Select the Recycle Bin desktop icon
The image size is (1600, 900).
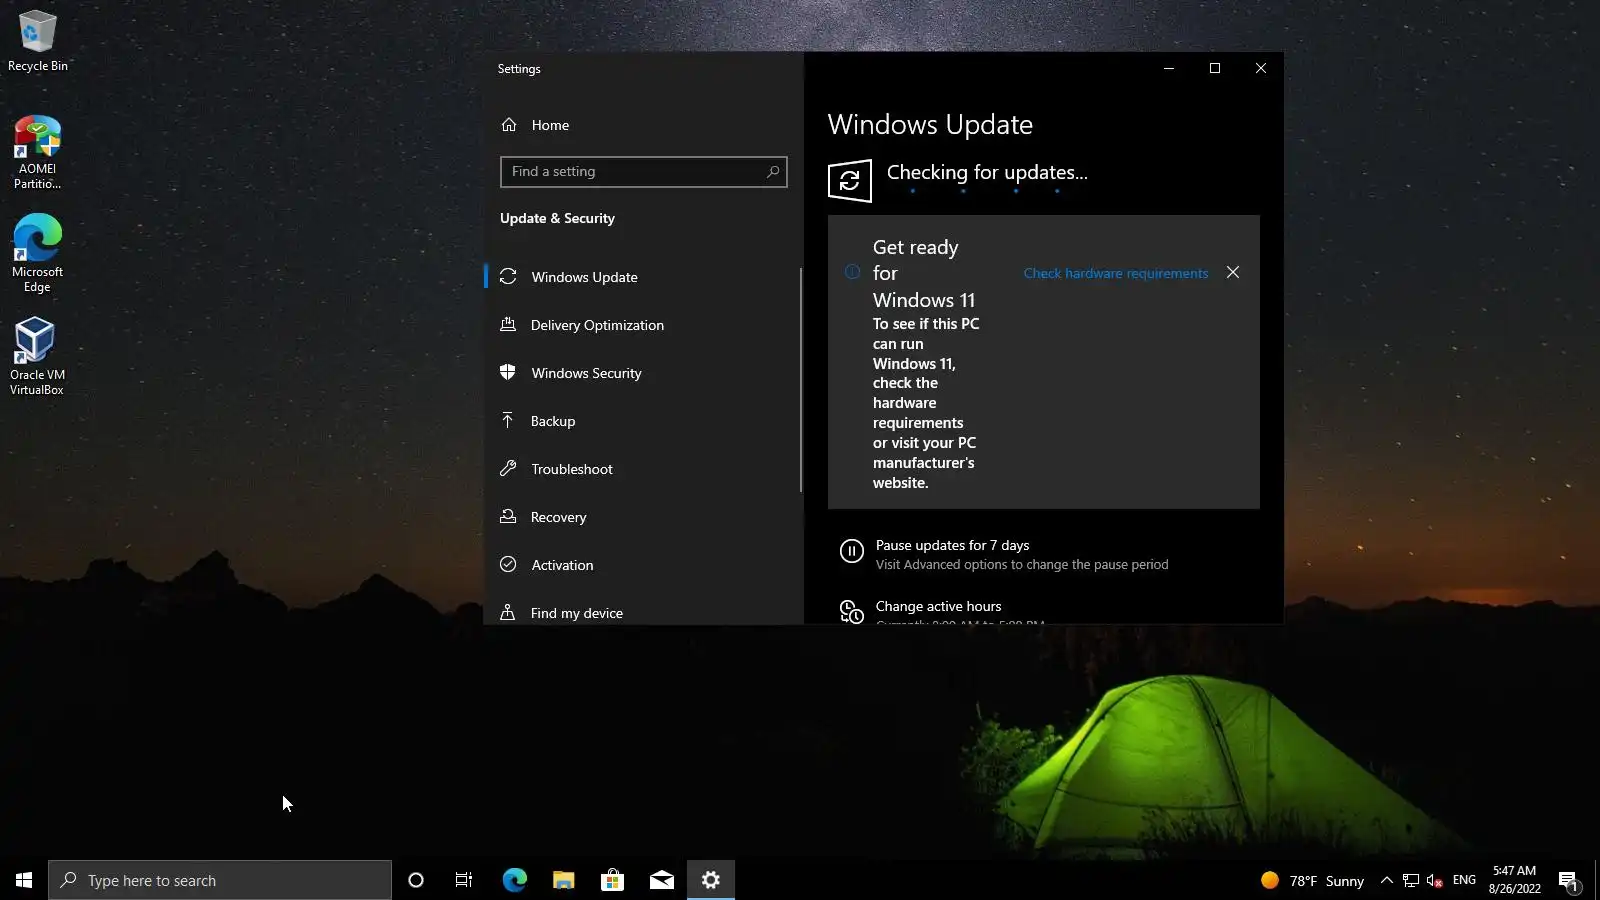(38, 41)
